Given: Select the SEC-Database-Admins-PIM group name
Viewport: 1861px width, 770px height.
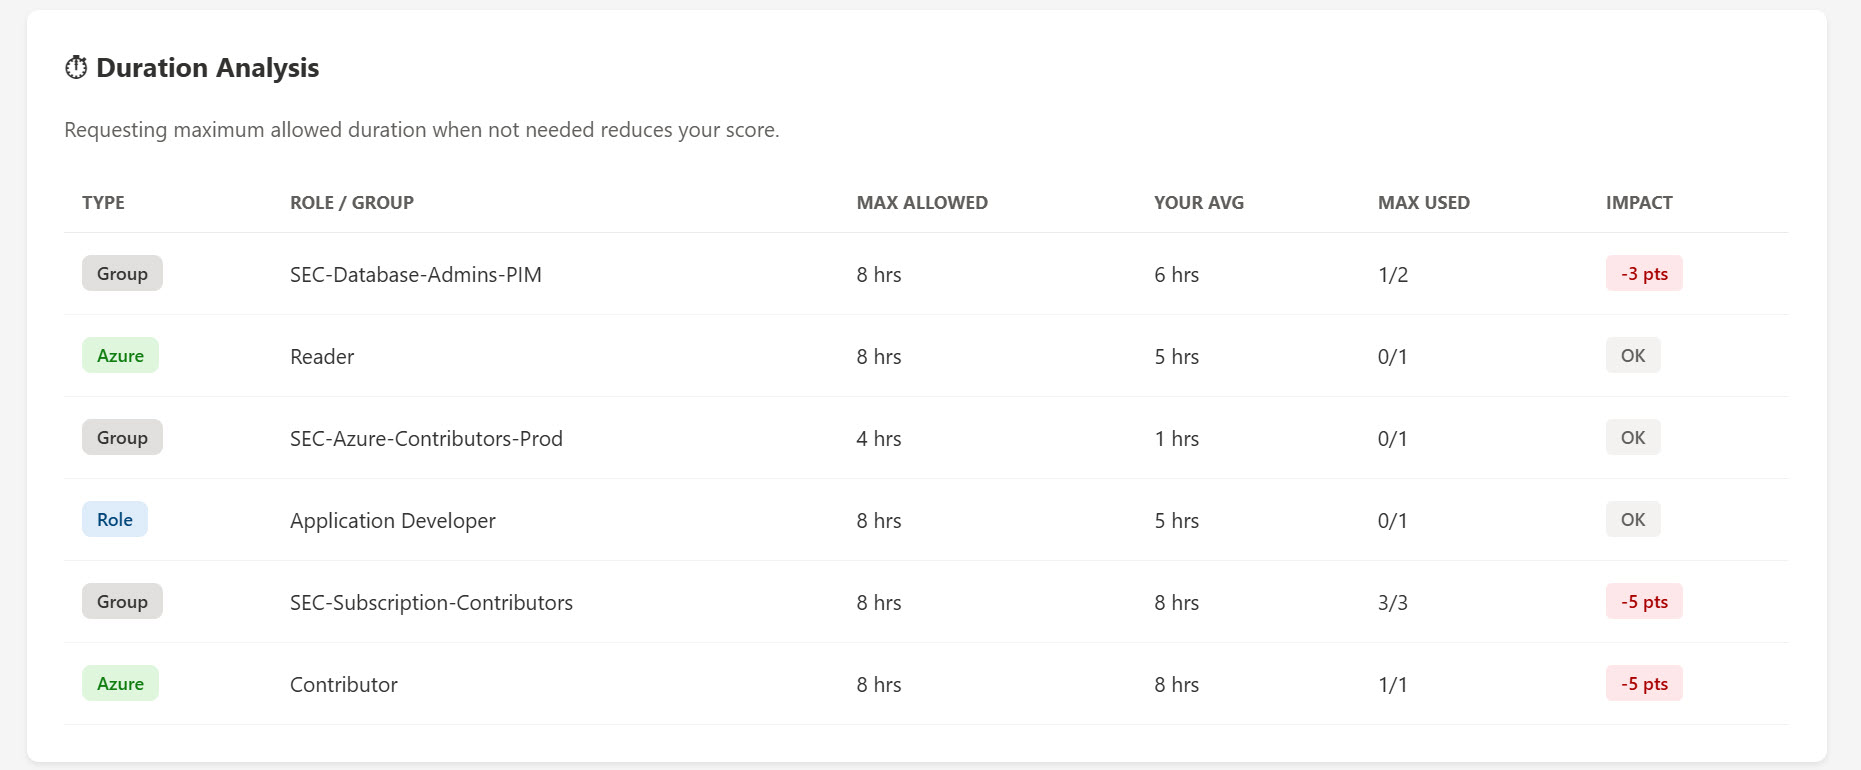Looking at the screenshot, I should click(416, 275).
